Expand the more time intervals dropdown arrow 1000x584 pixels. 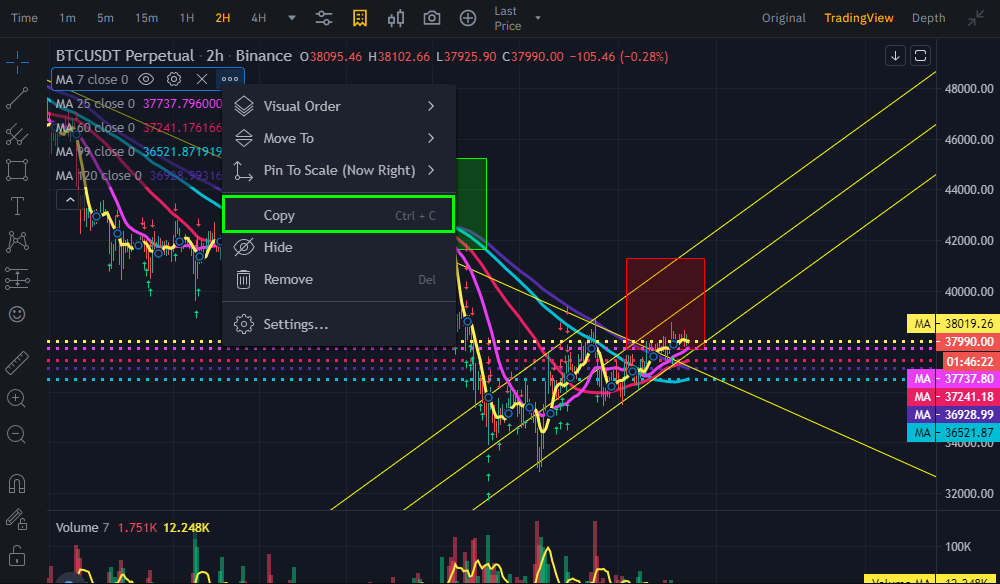[x=292, y=18]
